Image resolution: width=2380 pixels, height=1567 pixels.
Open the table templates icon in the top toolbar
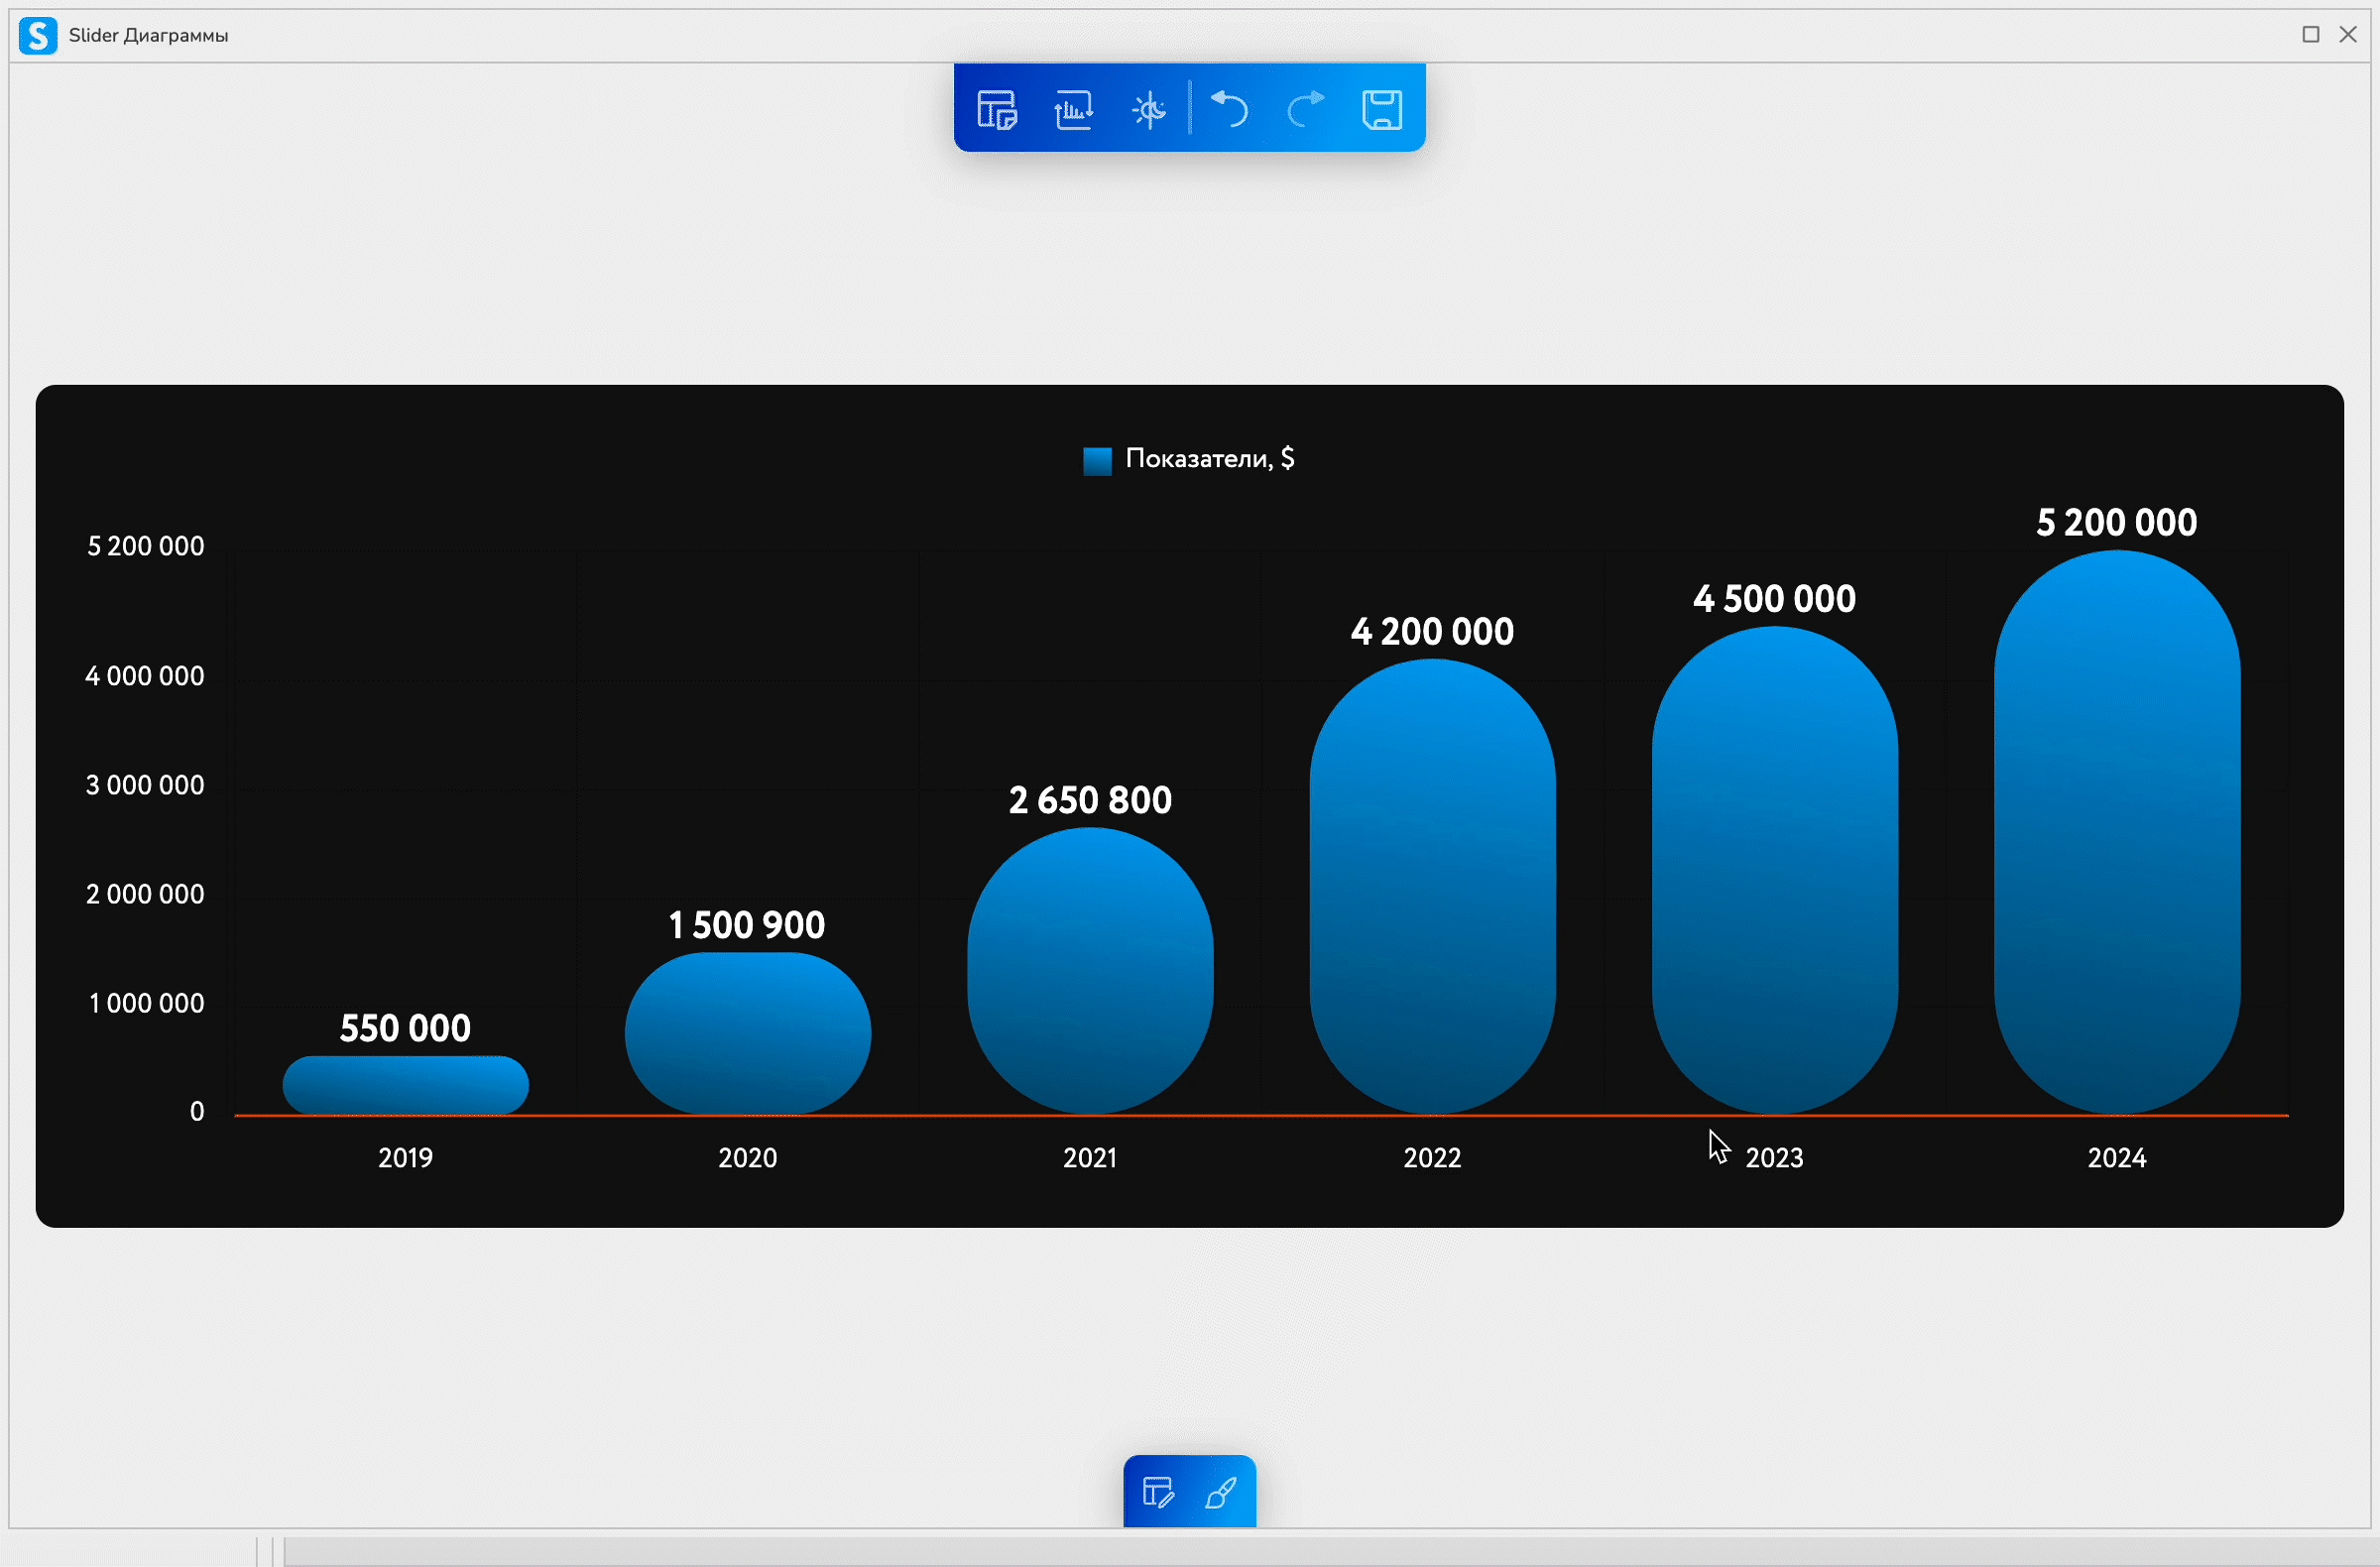[997, 109]
